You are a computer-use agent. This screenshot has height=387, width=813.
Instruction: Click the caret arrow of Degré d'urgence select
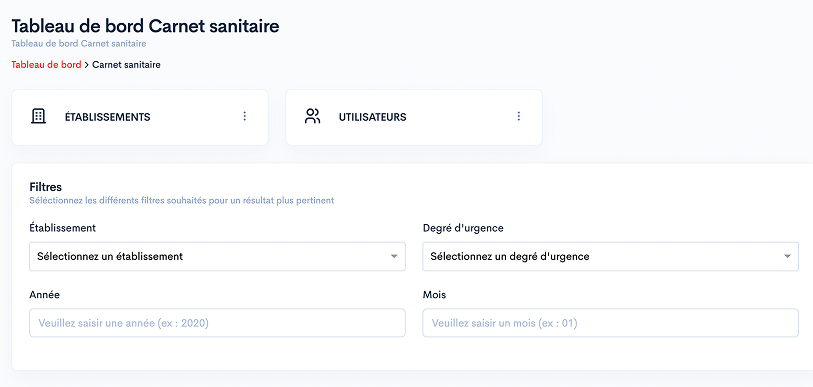click(788, 256)
